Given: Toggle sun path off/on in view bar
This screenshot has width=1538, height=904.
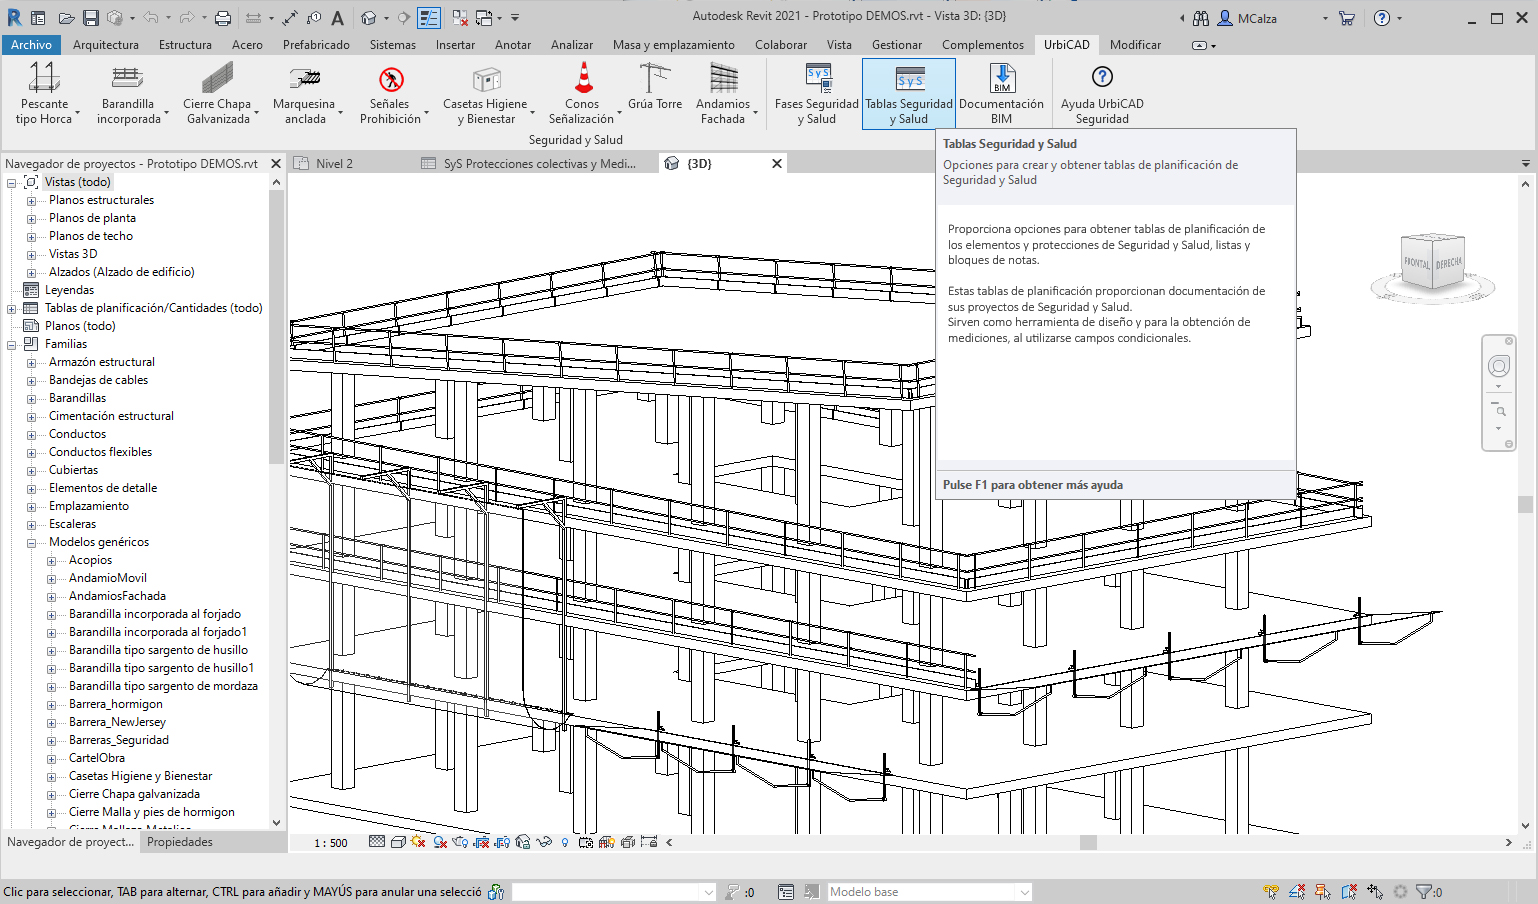Looking at the screenshot, I should point(418,842).
